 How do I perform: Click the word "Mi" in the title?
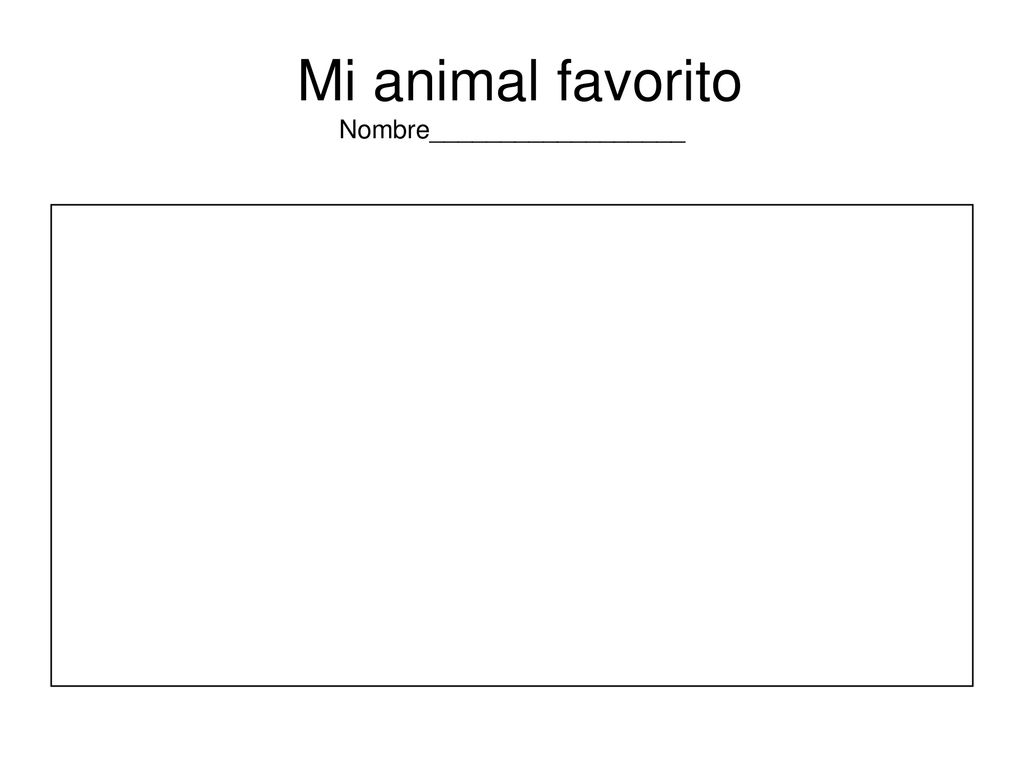pyautogui.click(x=327, y=81)
